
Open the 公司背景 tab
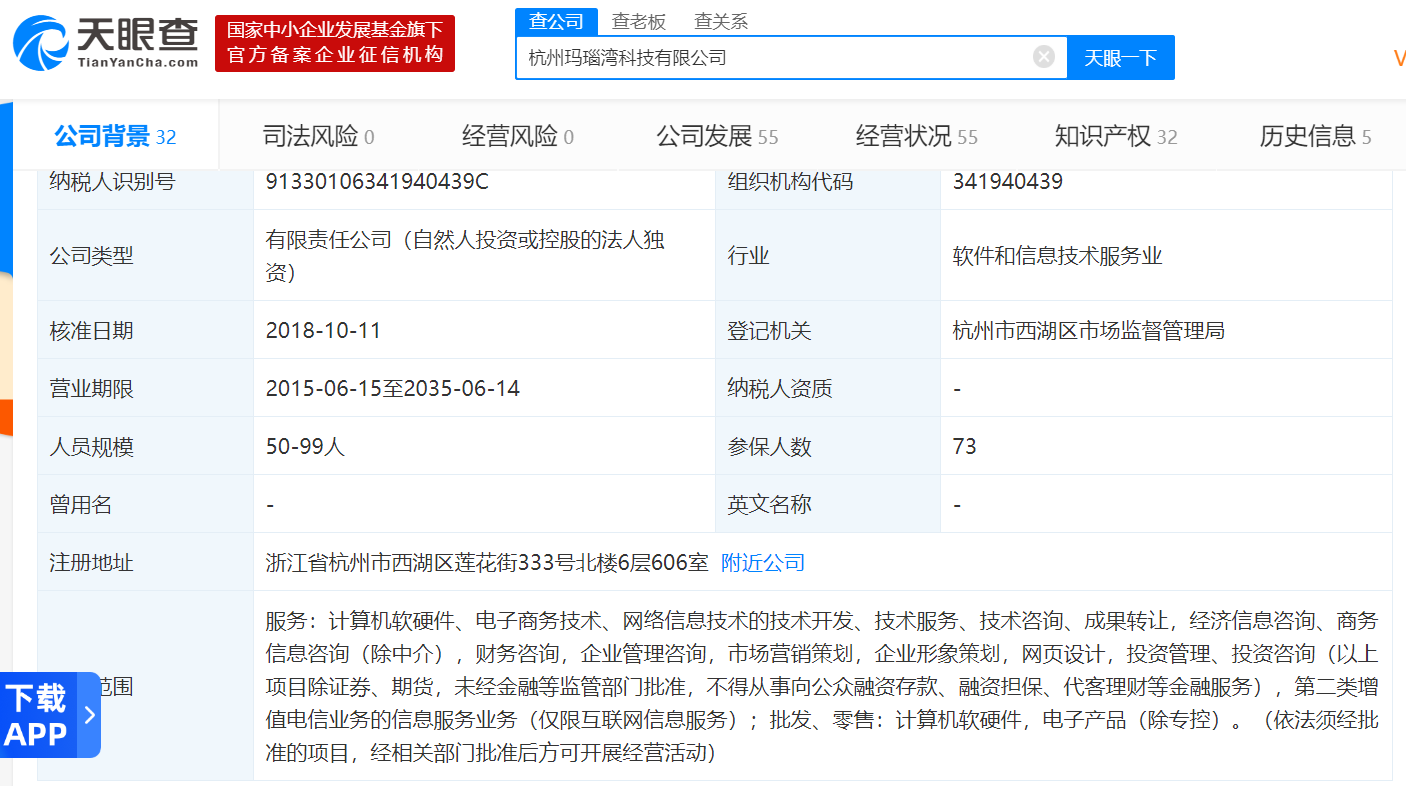[x=115, y=137]
